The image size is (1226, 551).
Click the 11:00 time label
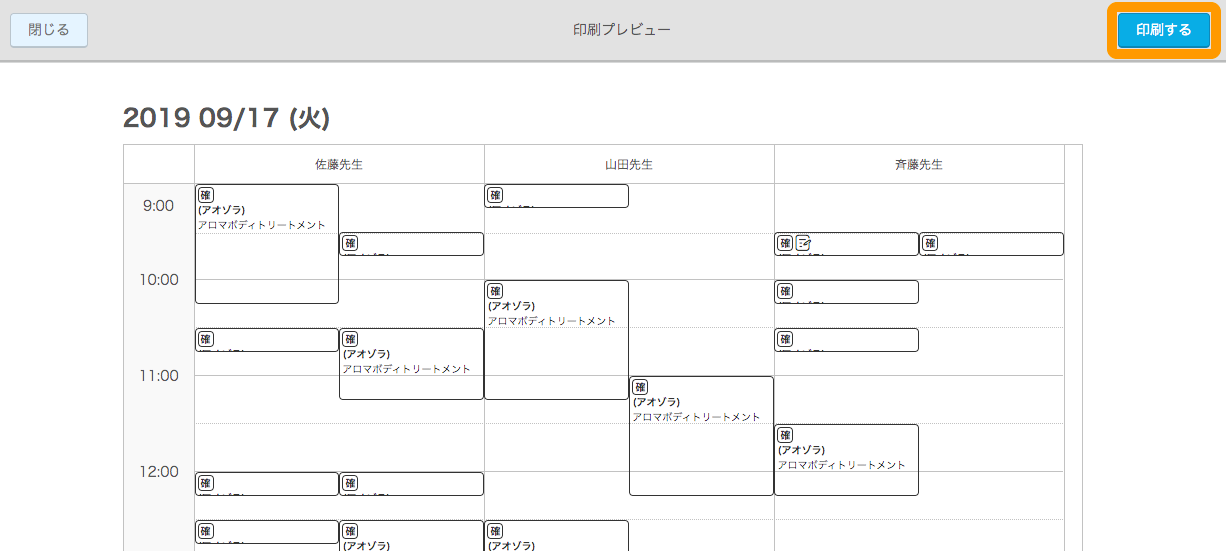click(158, 376)
